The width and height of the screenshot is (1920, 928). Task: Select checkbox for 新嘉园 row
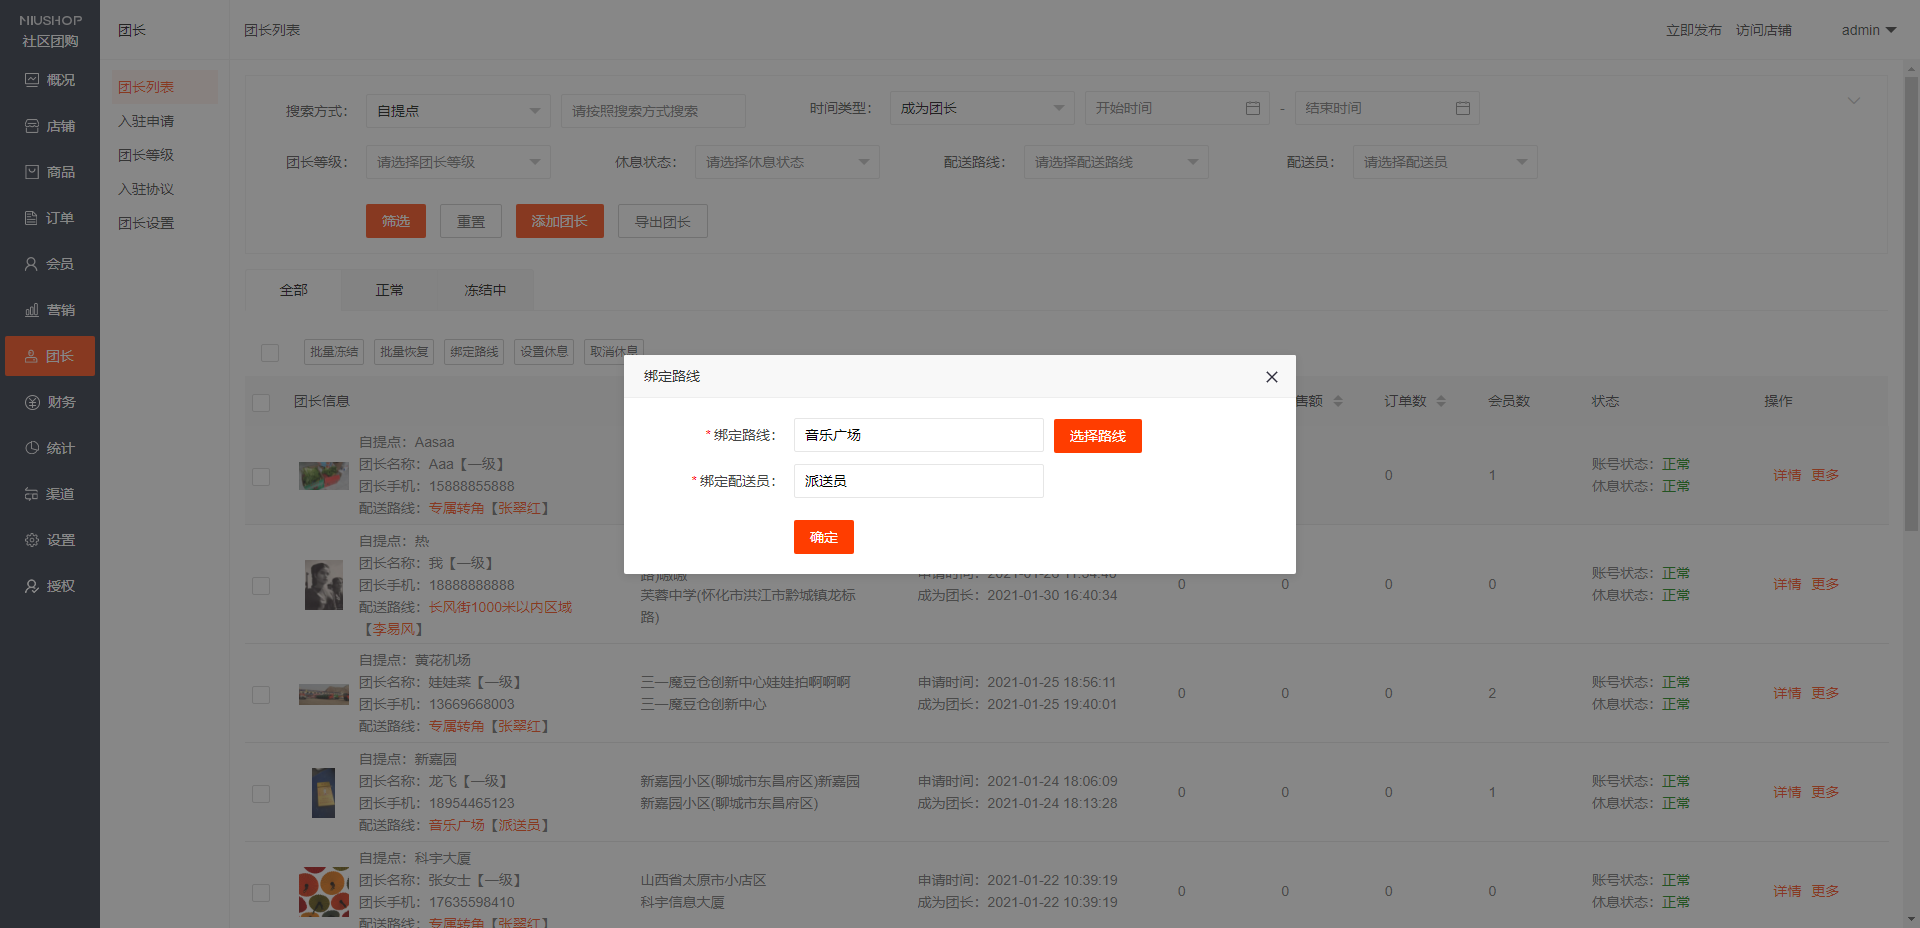pyautogui.click(x=261, y=793)
